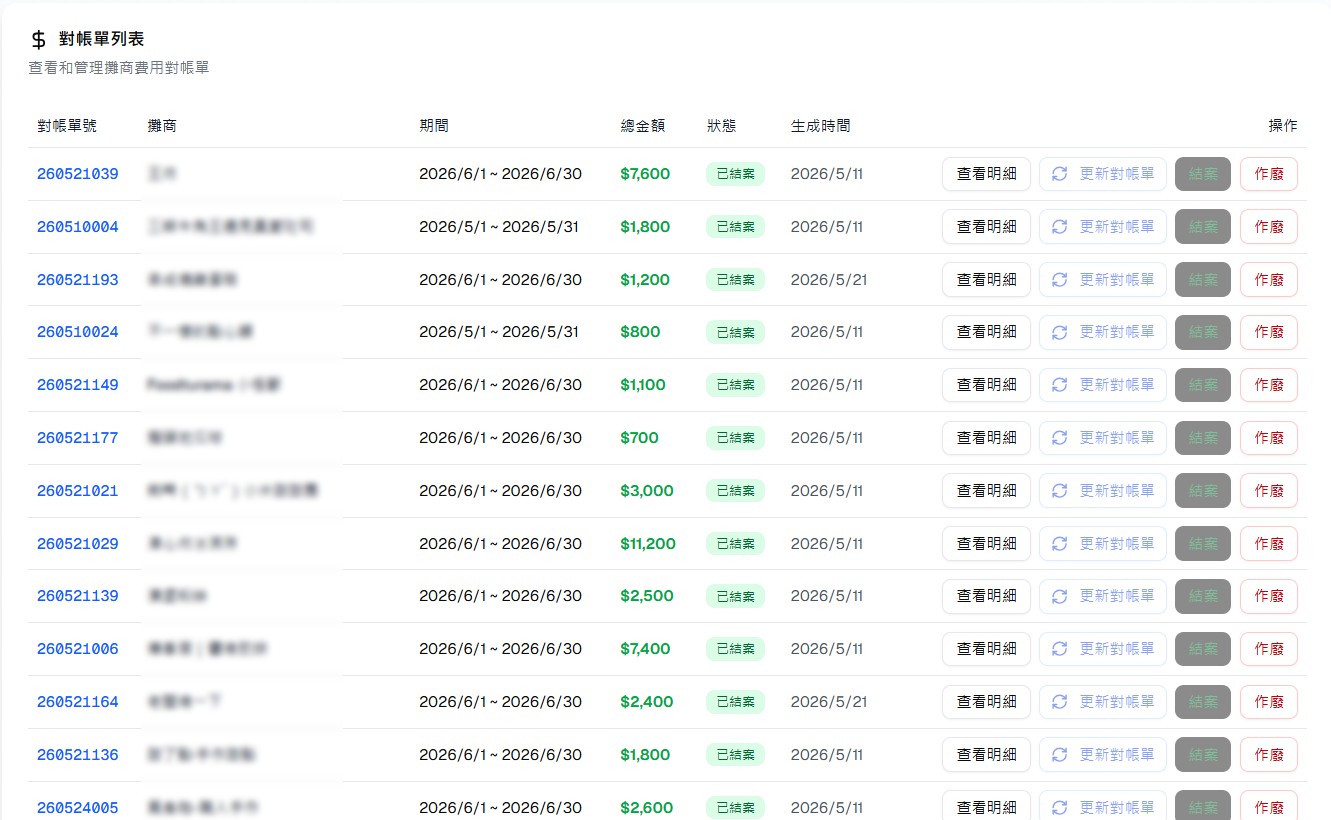Click refresh icon in row 260521039
This screenshot has height=820, width=1331.
coord(1060,174)
